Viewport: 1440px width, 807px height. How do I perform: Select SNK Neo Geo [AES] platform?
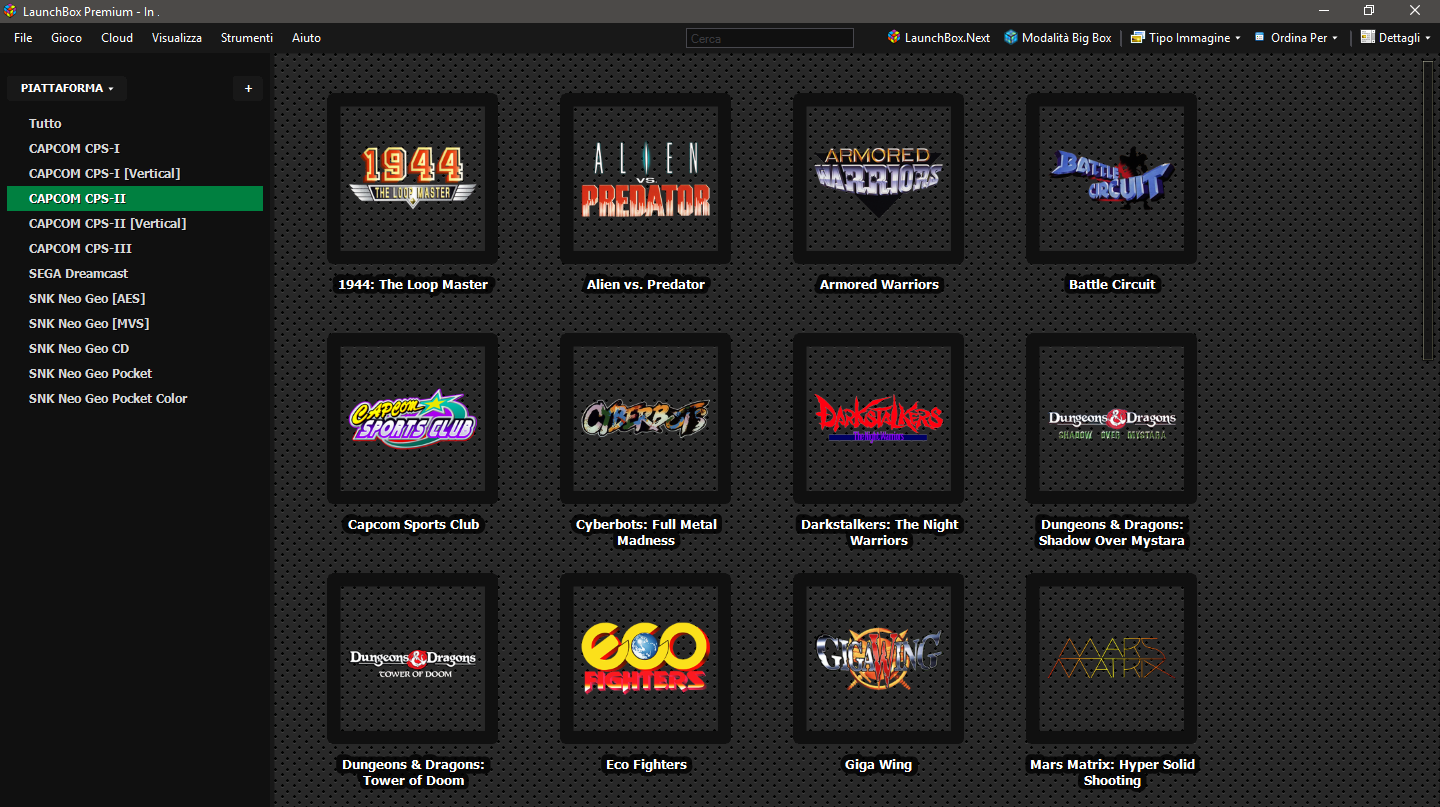[135, 298]
